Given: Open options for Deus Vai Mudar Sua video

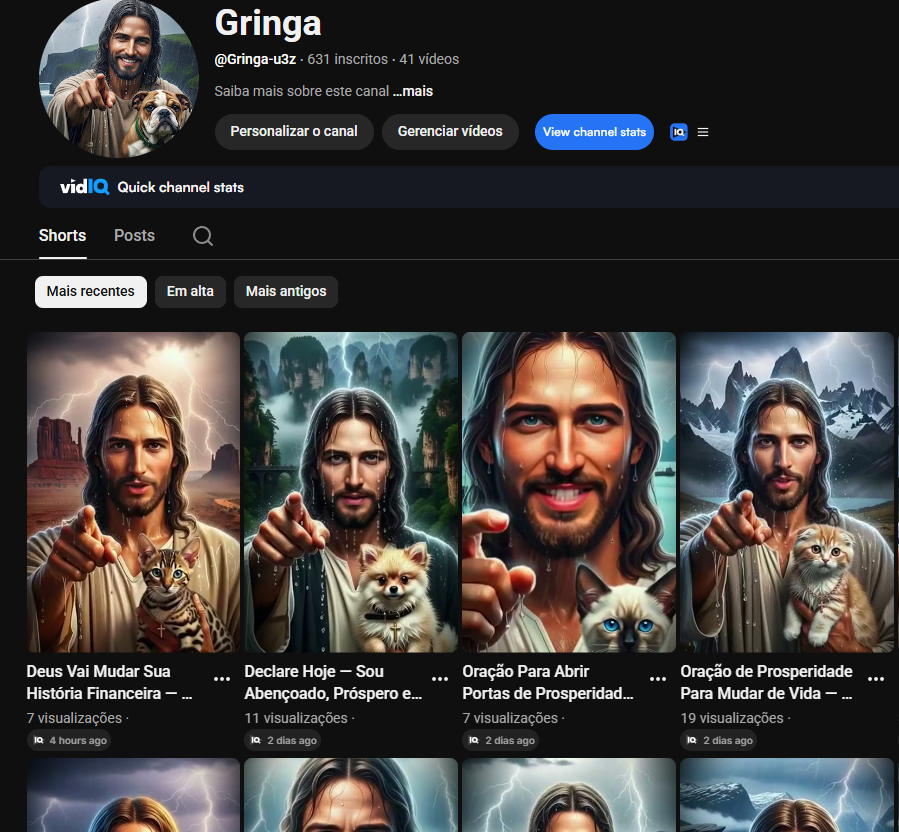Looking at the screenshot, I should click(x=222, y=679).
